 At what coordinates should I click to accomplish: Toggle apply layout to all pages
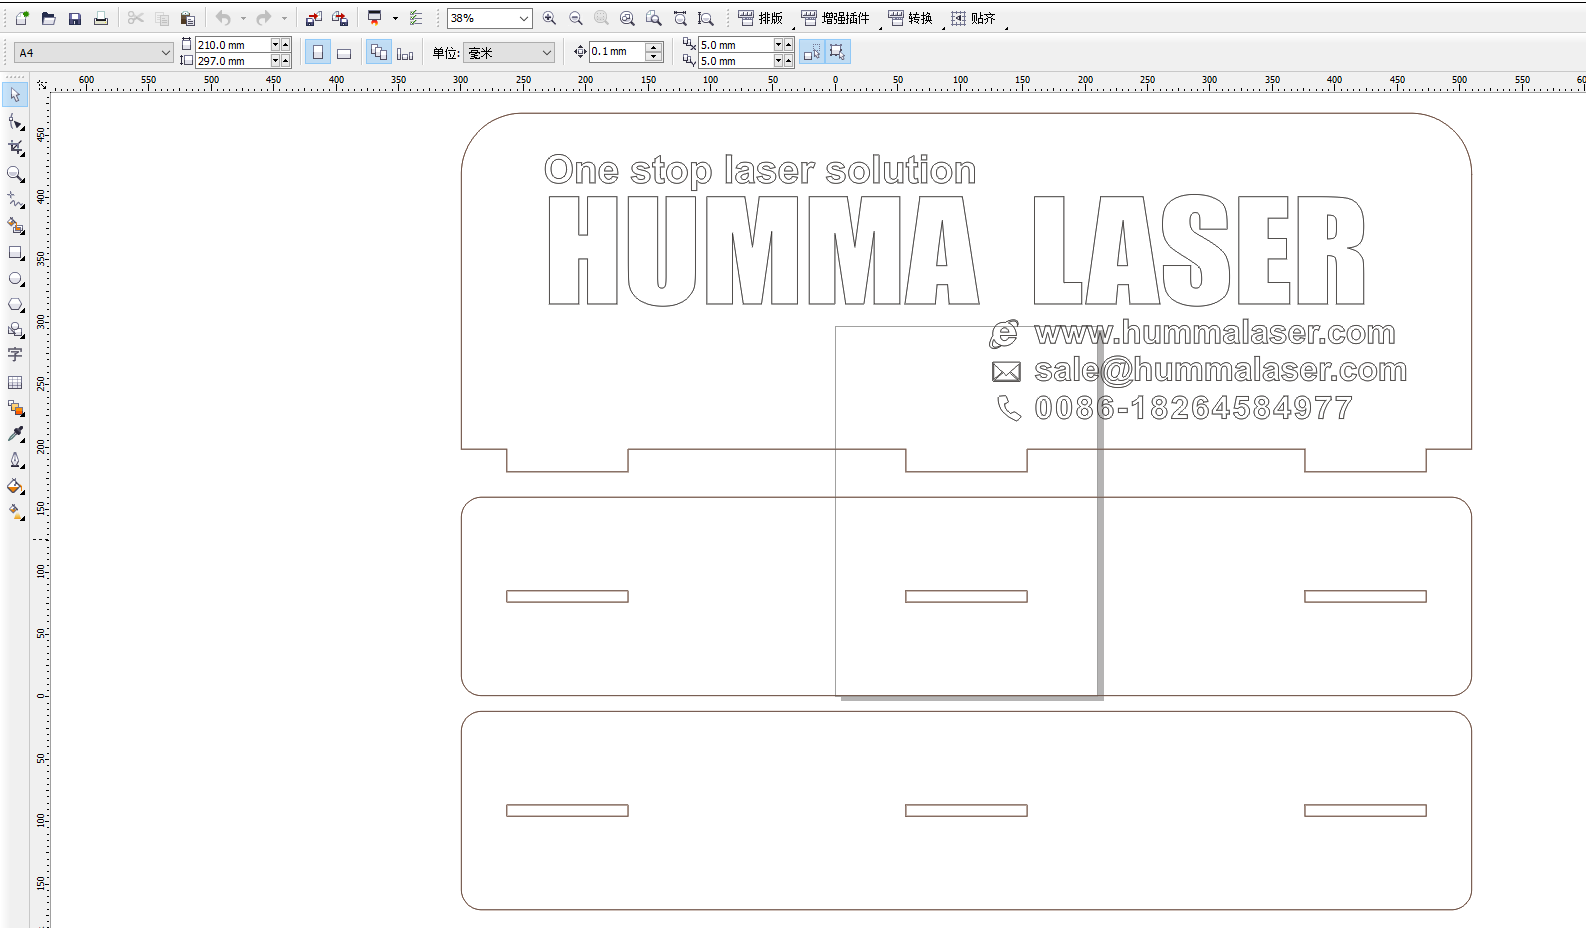pos(379,52)
